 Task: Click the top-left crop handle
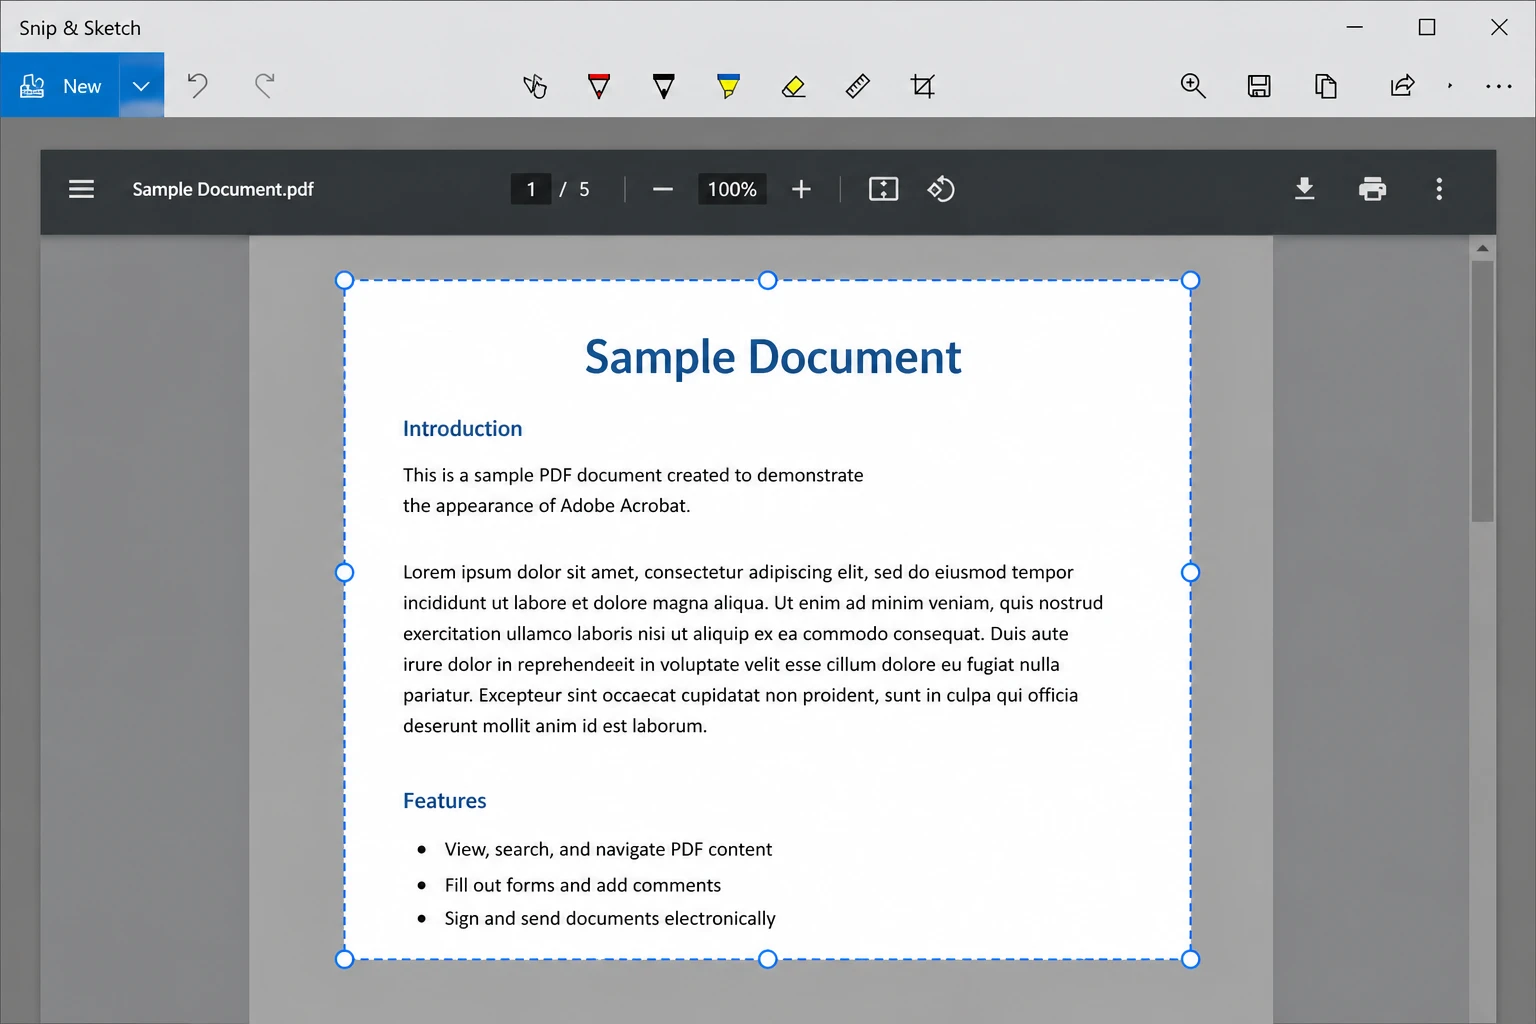pos(344,280)
